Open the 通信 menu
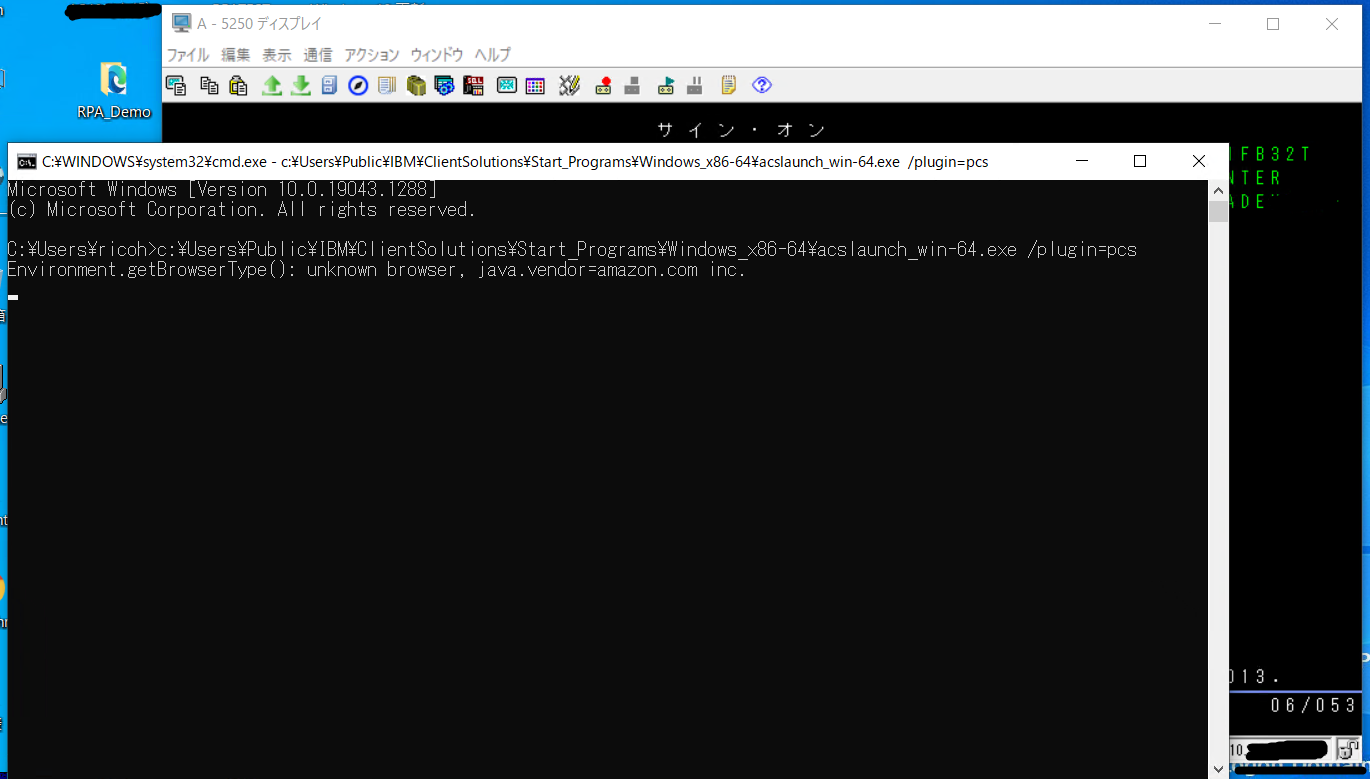1370x779 pixels. (318, 55)
